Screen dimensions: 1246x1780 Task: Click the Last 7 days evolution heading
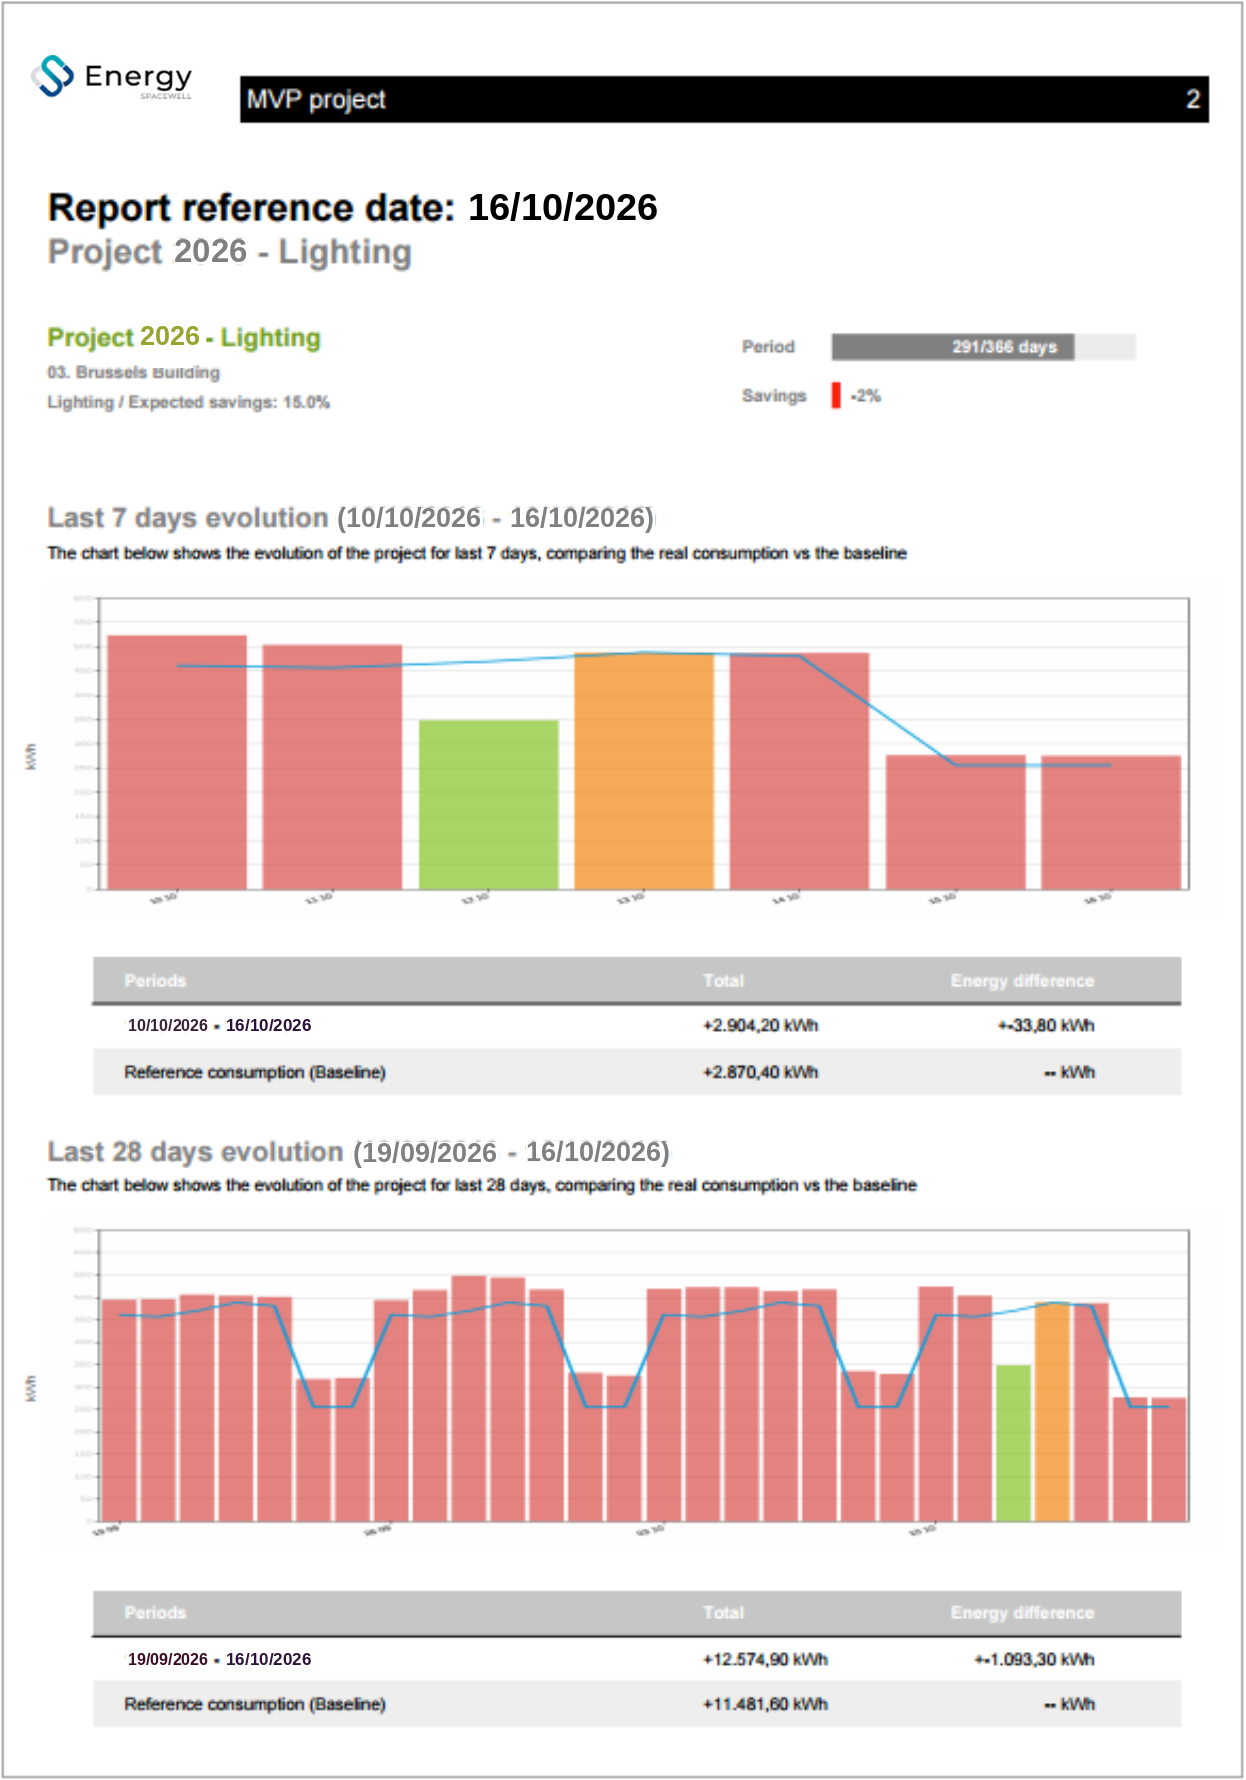click(351, 517)
